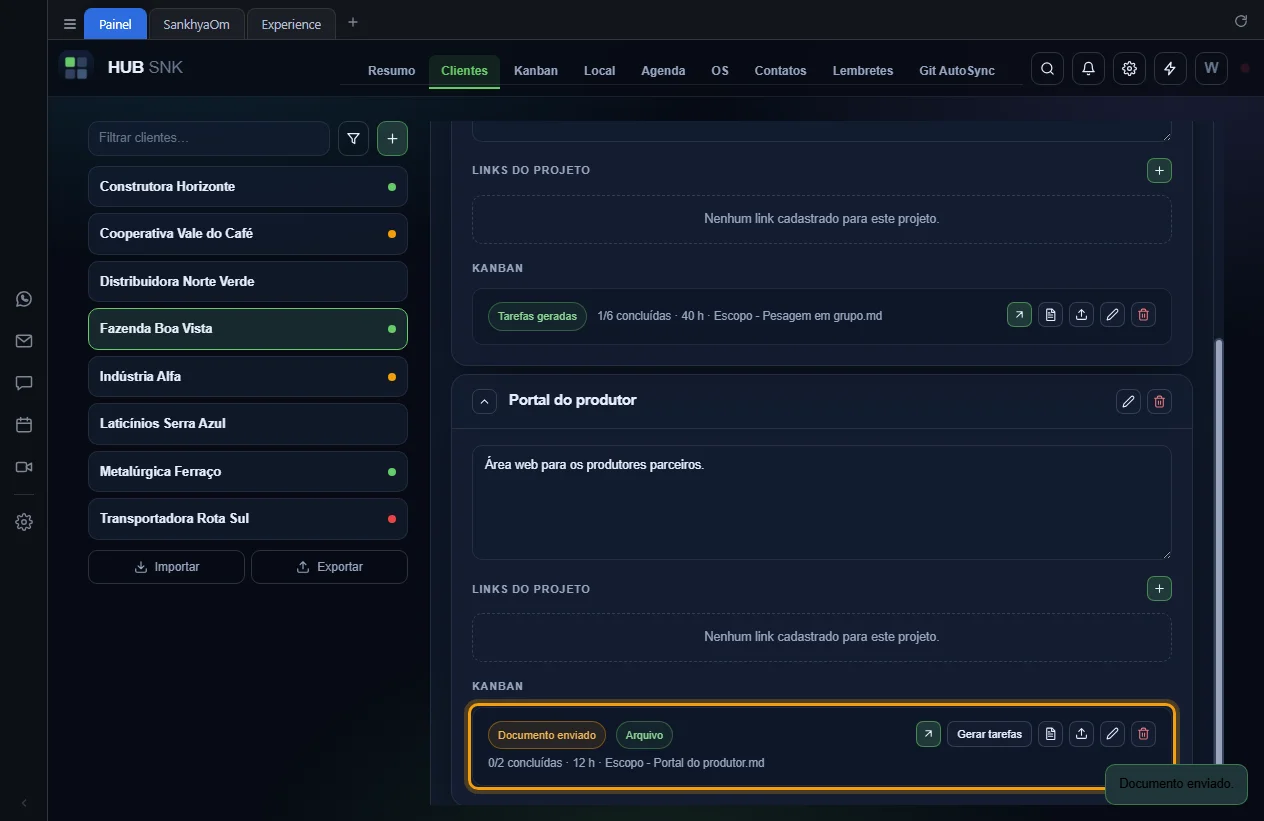The height and width of the screenshot is (821, 1264).
Task: Open the Git AutoSync tab
Action: (x=957, y=71)
